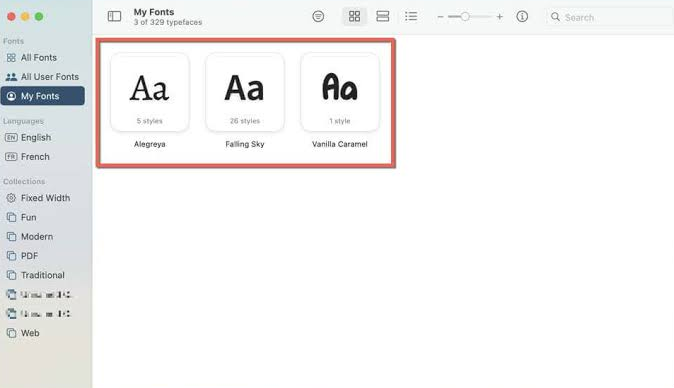Image resolution: width=674 pixels, height=388 pixels.
Task: Click the Falling Sky font name label
Action: 245,144
